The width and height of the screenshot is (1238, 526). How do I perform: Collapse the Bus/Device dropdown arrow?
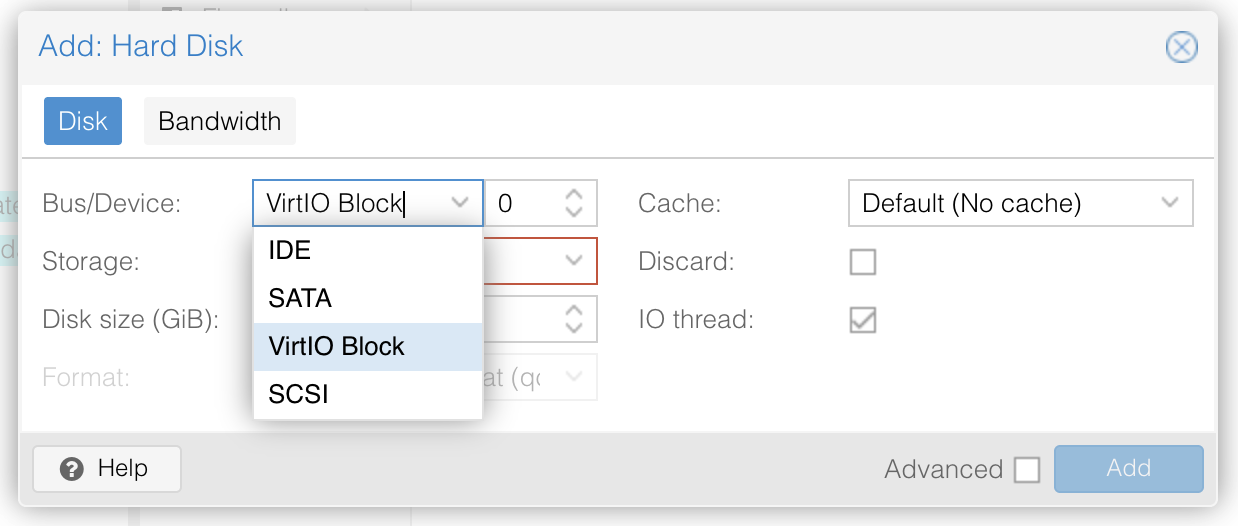click(460, 203)
